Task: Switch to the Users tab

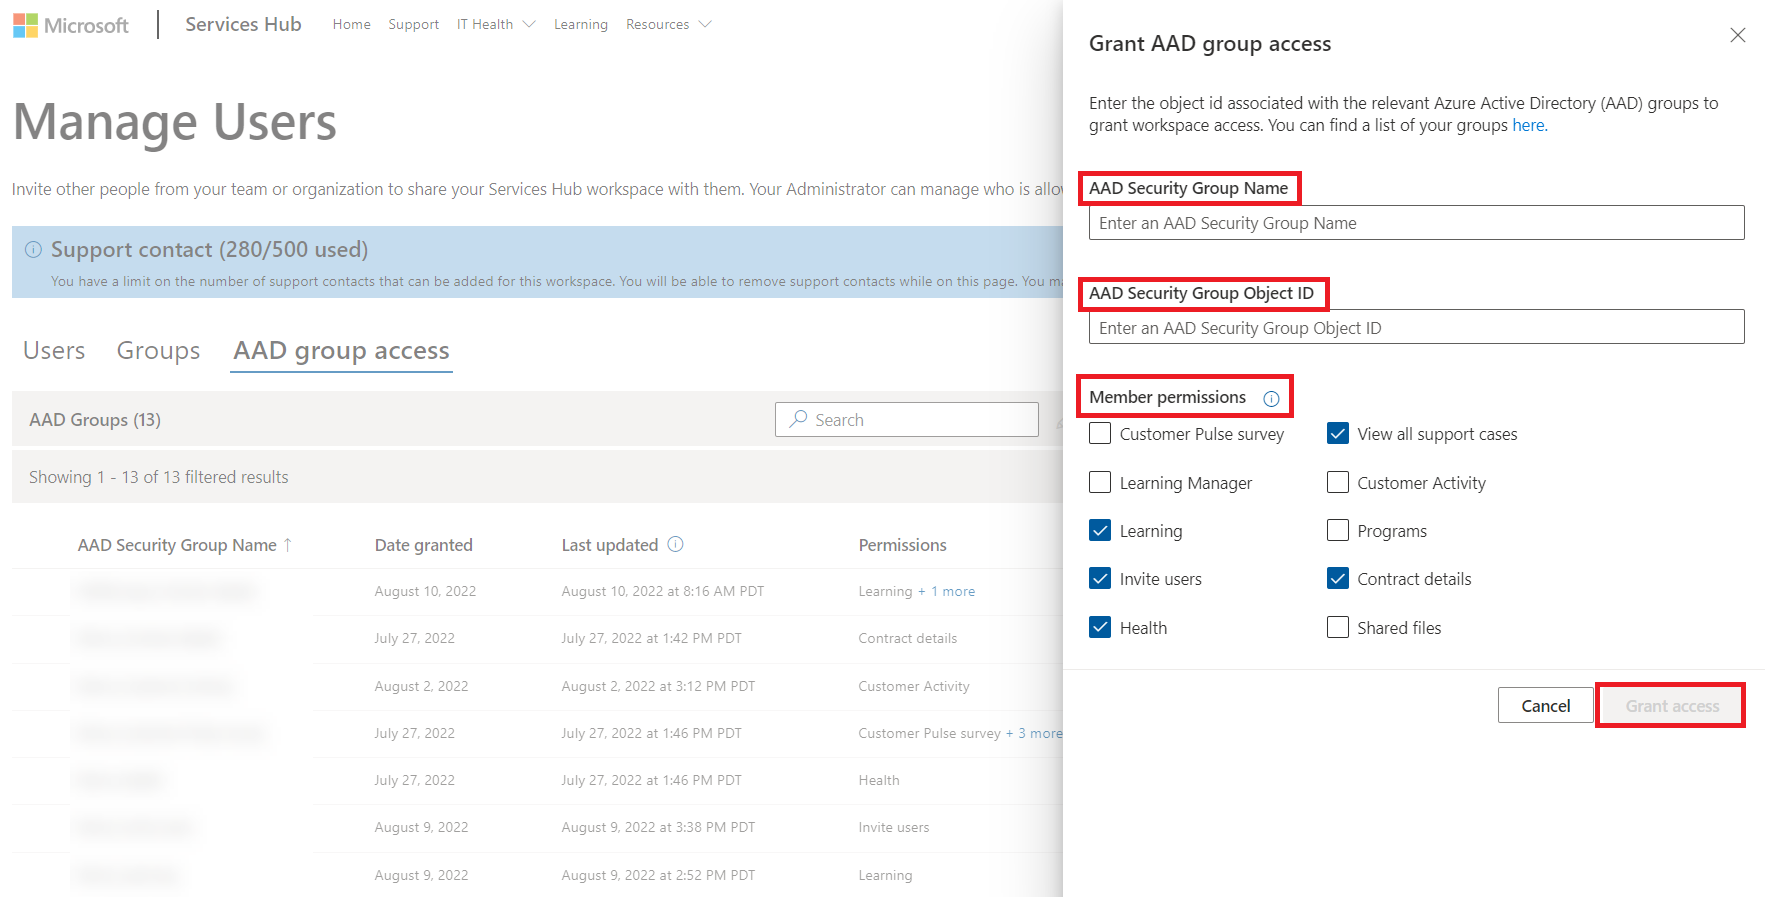Action: click(54, 351)
